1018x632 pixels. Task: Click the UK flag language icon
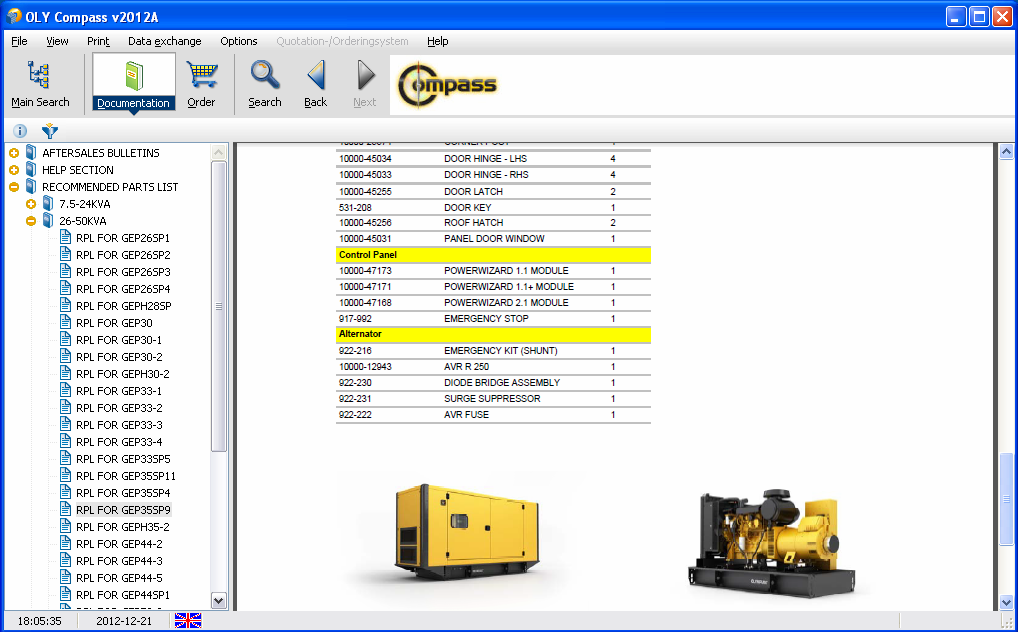coord(188,620)
